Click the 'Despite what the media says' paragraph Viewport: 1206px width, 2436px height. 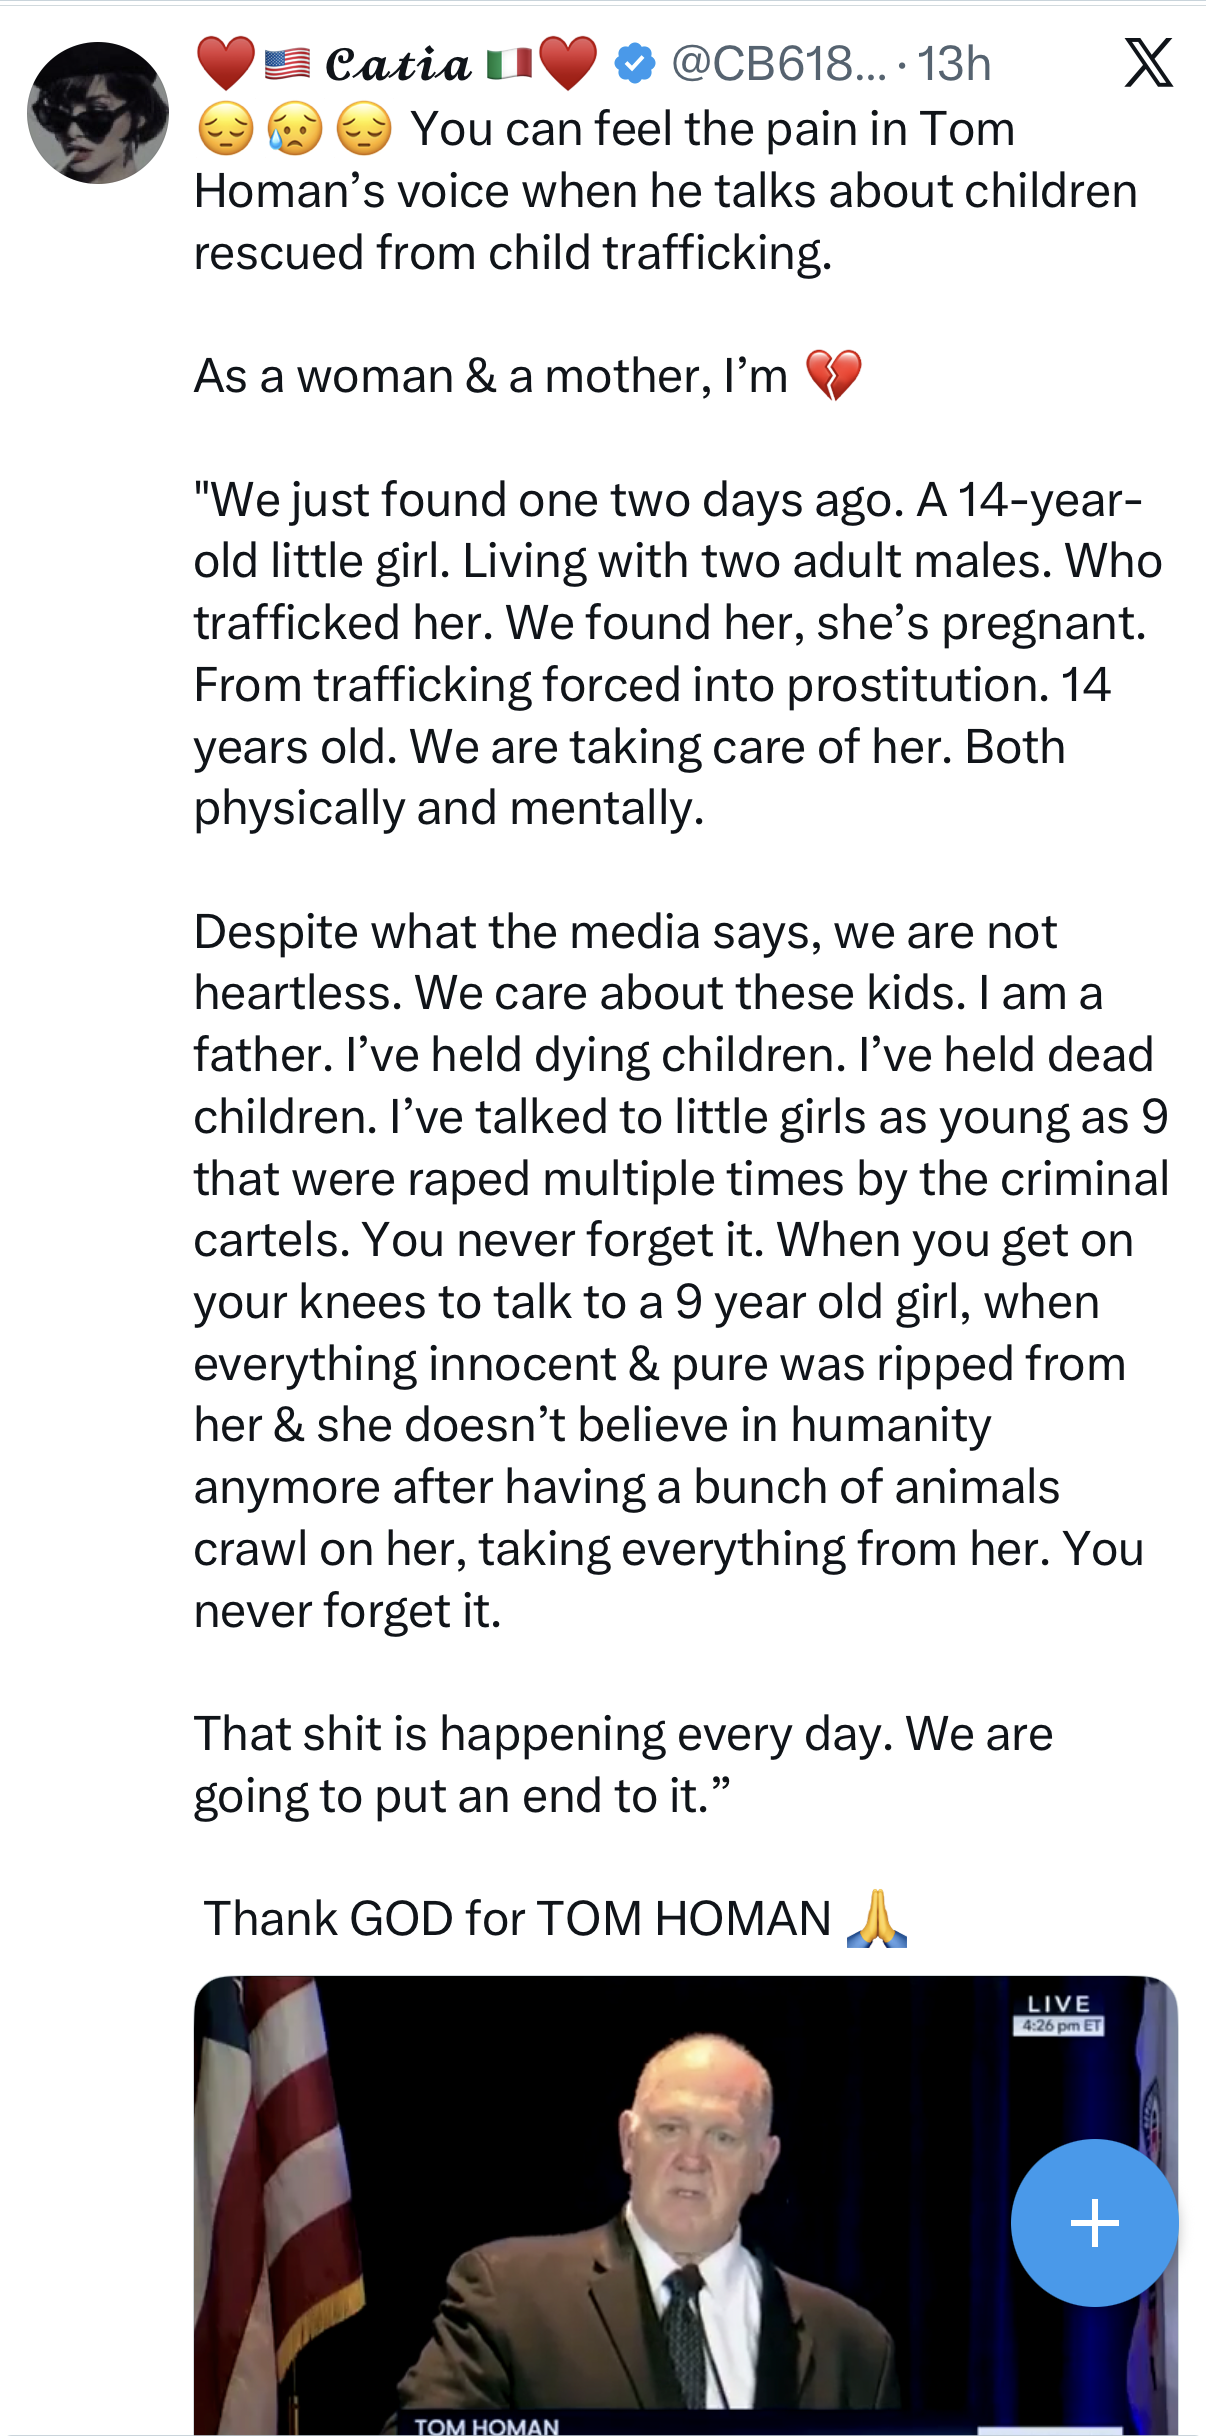pos(680,1270)
